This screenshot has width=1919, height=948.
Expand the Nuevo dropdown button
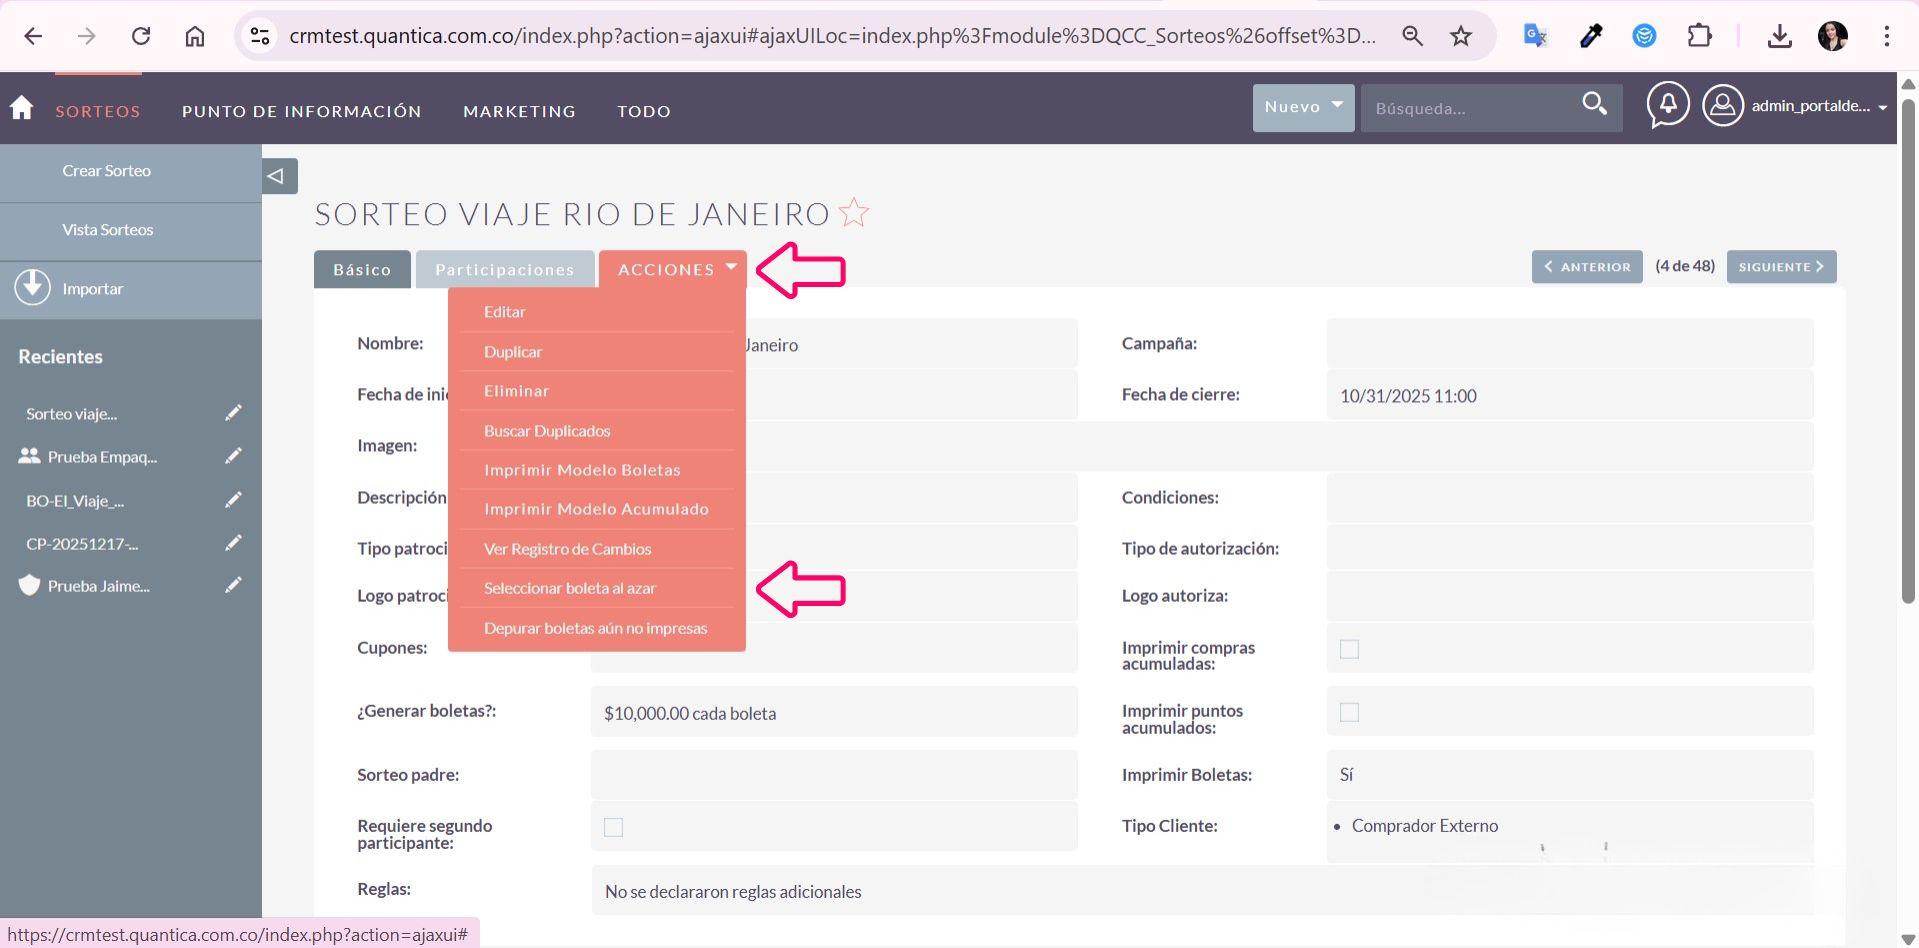point(1302,107)
